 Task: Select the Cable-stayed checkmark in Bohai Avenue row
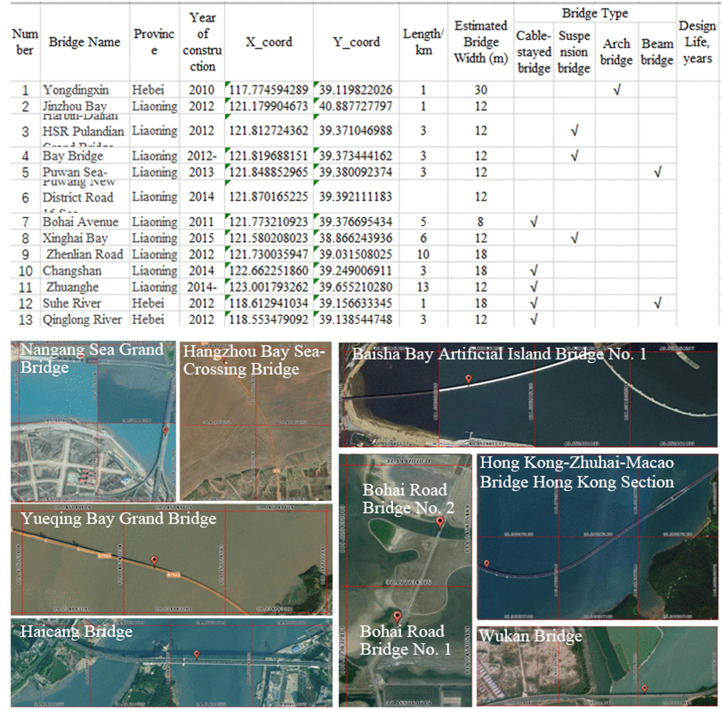coord(533,222)
